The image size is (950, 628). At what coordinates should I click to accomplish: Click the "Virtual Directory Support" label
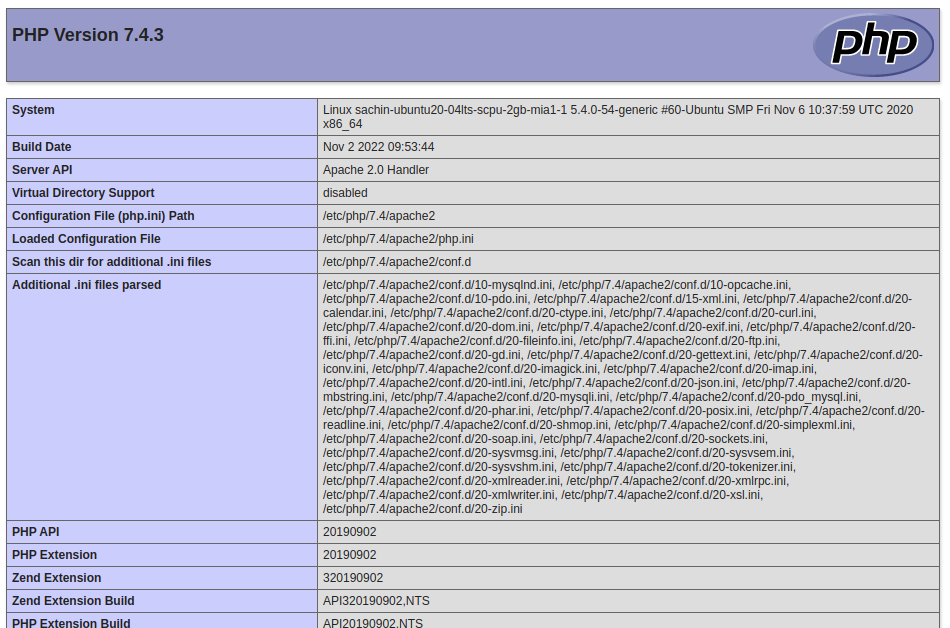tap(83, 193)
